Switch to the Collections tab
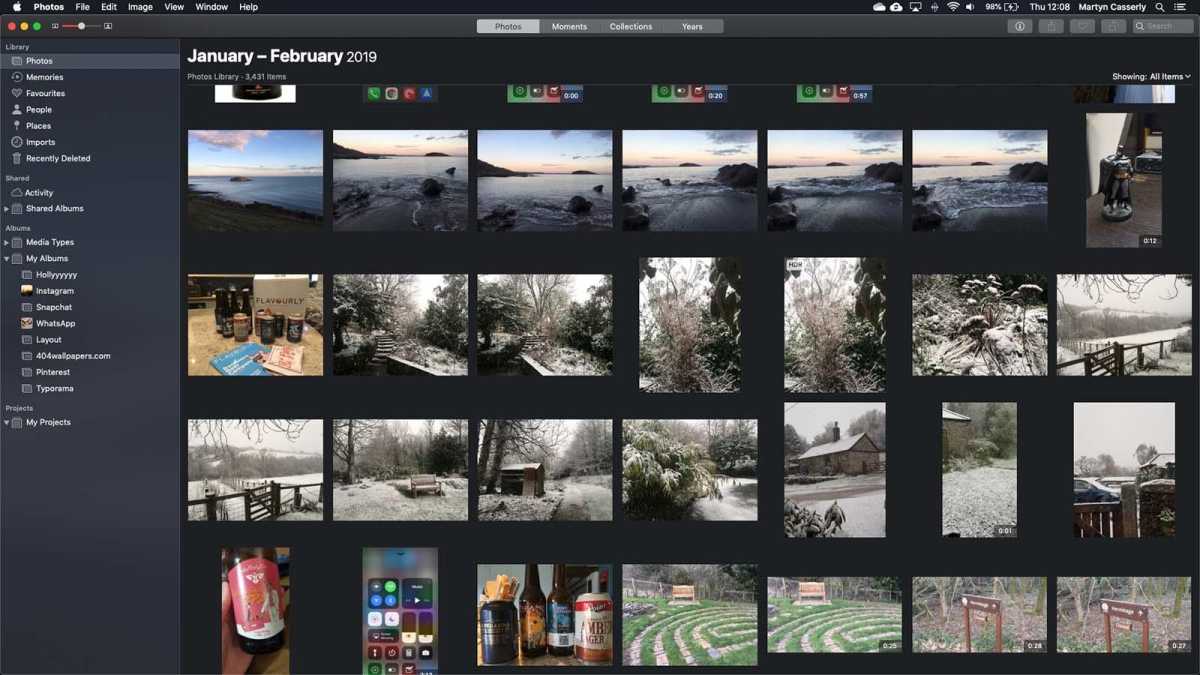 tap(631, 26)
